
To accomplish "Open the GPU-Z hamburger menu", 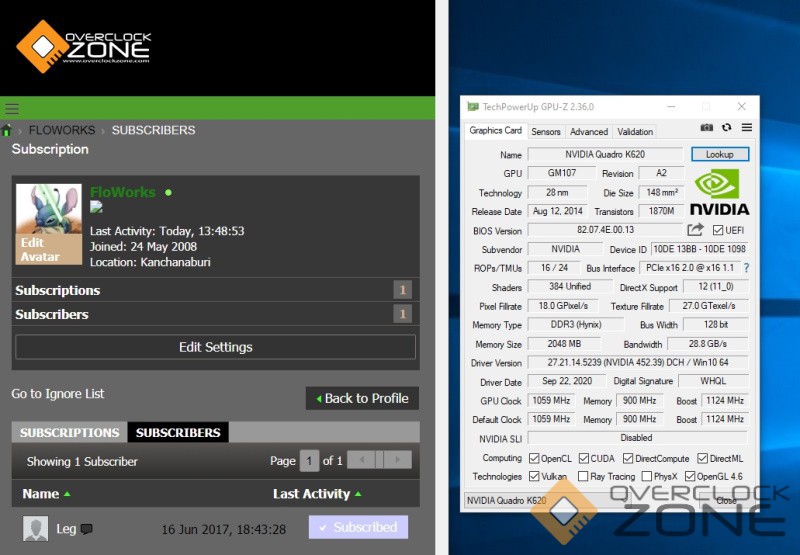I will click(746, 128).
